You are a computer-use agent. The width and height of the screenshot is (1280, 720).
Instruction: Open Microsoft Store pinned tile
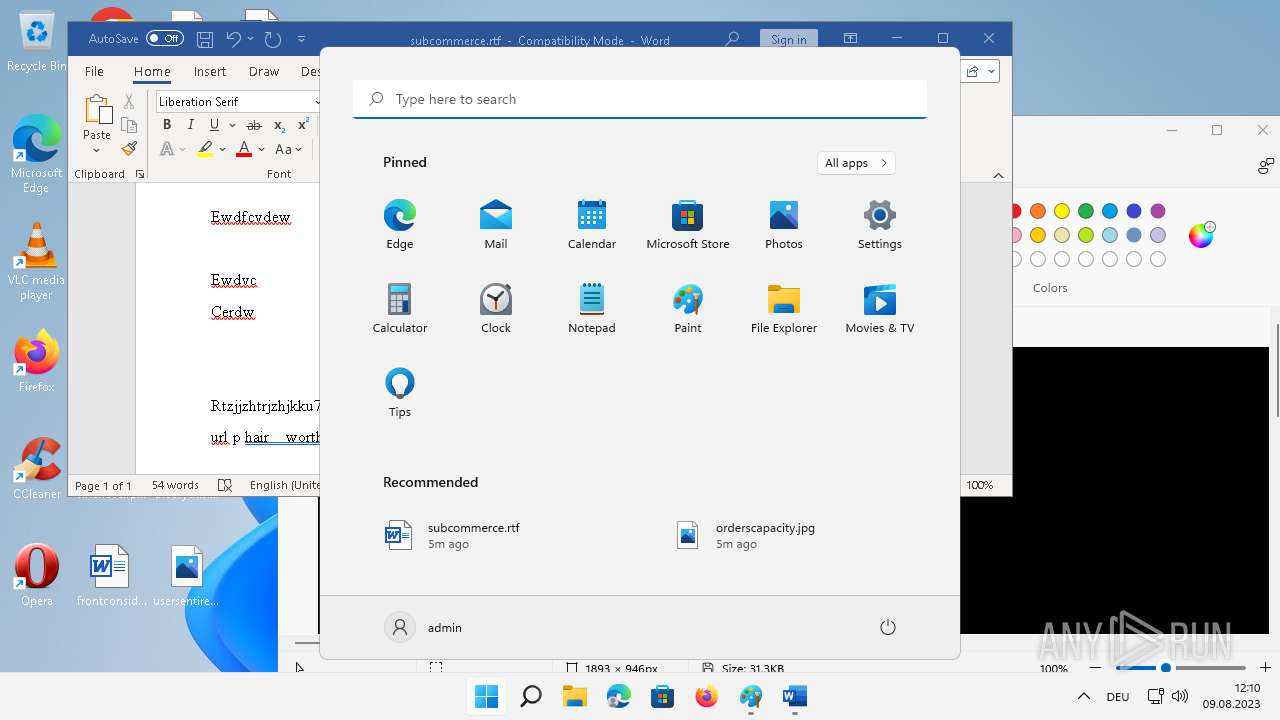(688, 224)
